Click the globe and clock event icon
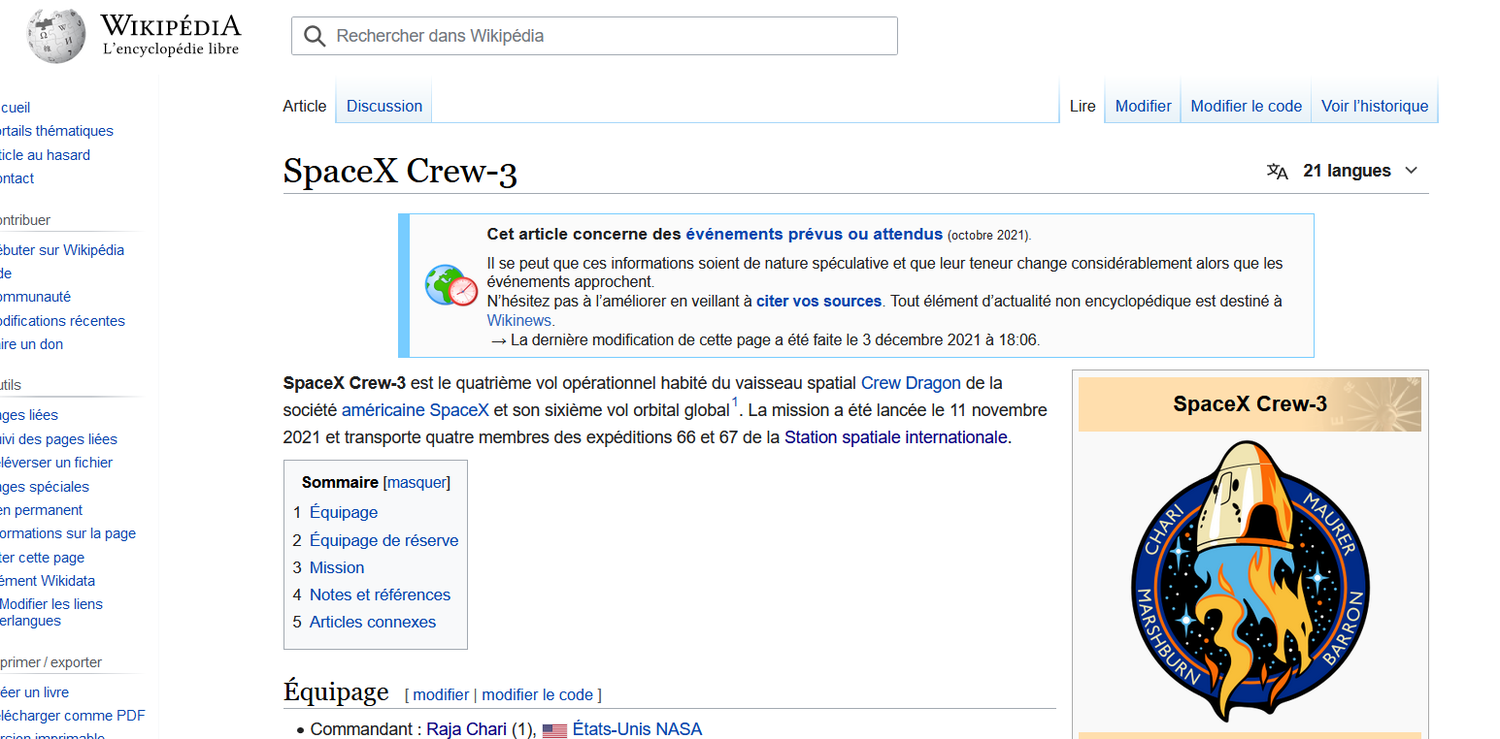1500x739 pixels. pos(451,286)
